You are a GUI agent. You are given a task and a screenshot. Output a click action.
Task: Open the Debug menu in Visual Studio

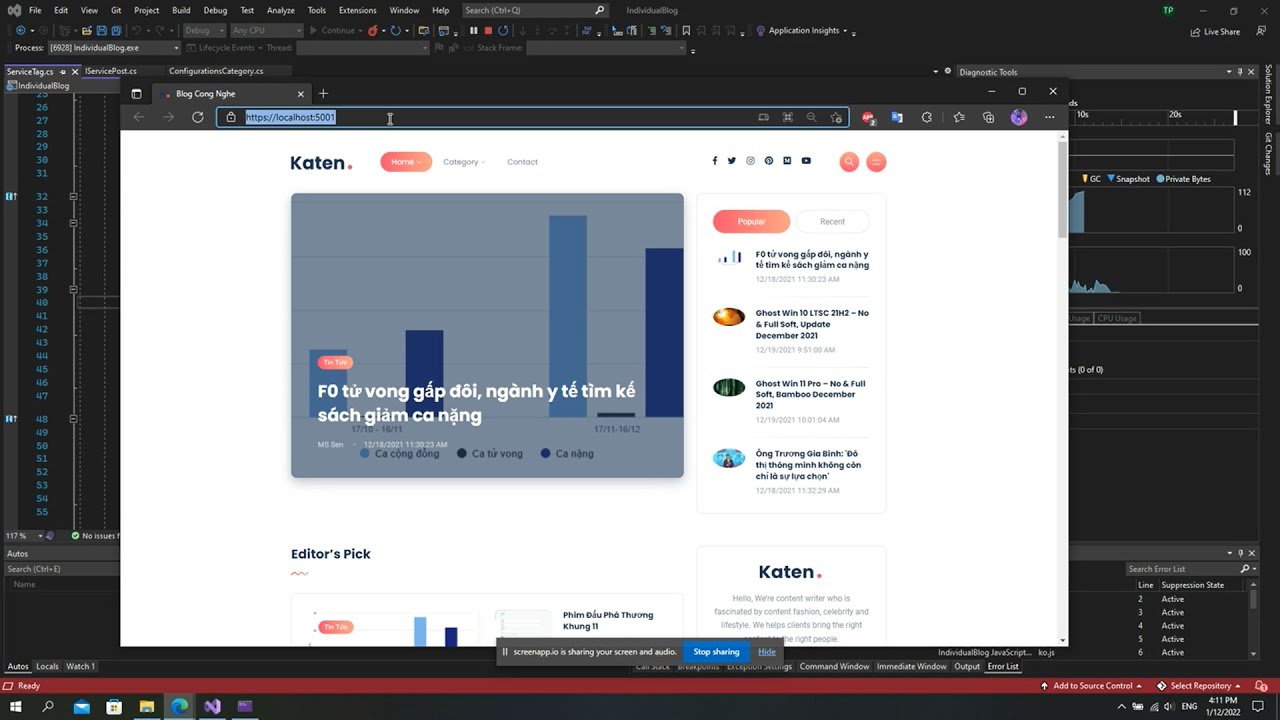pyautogui.click(x=215, y=10)
